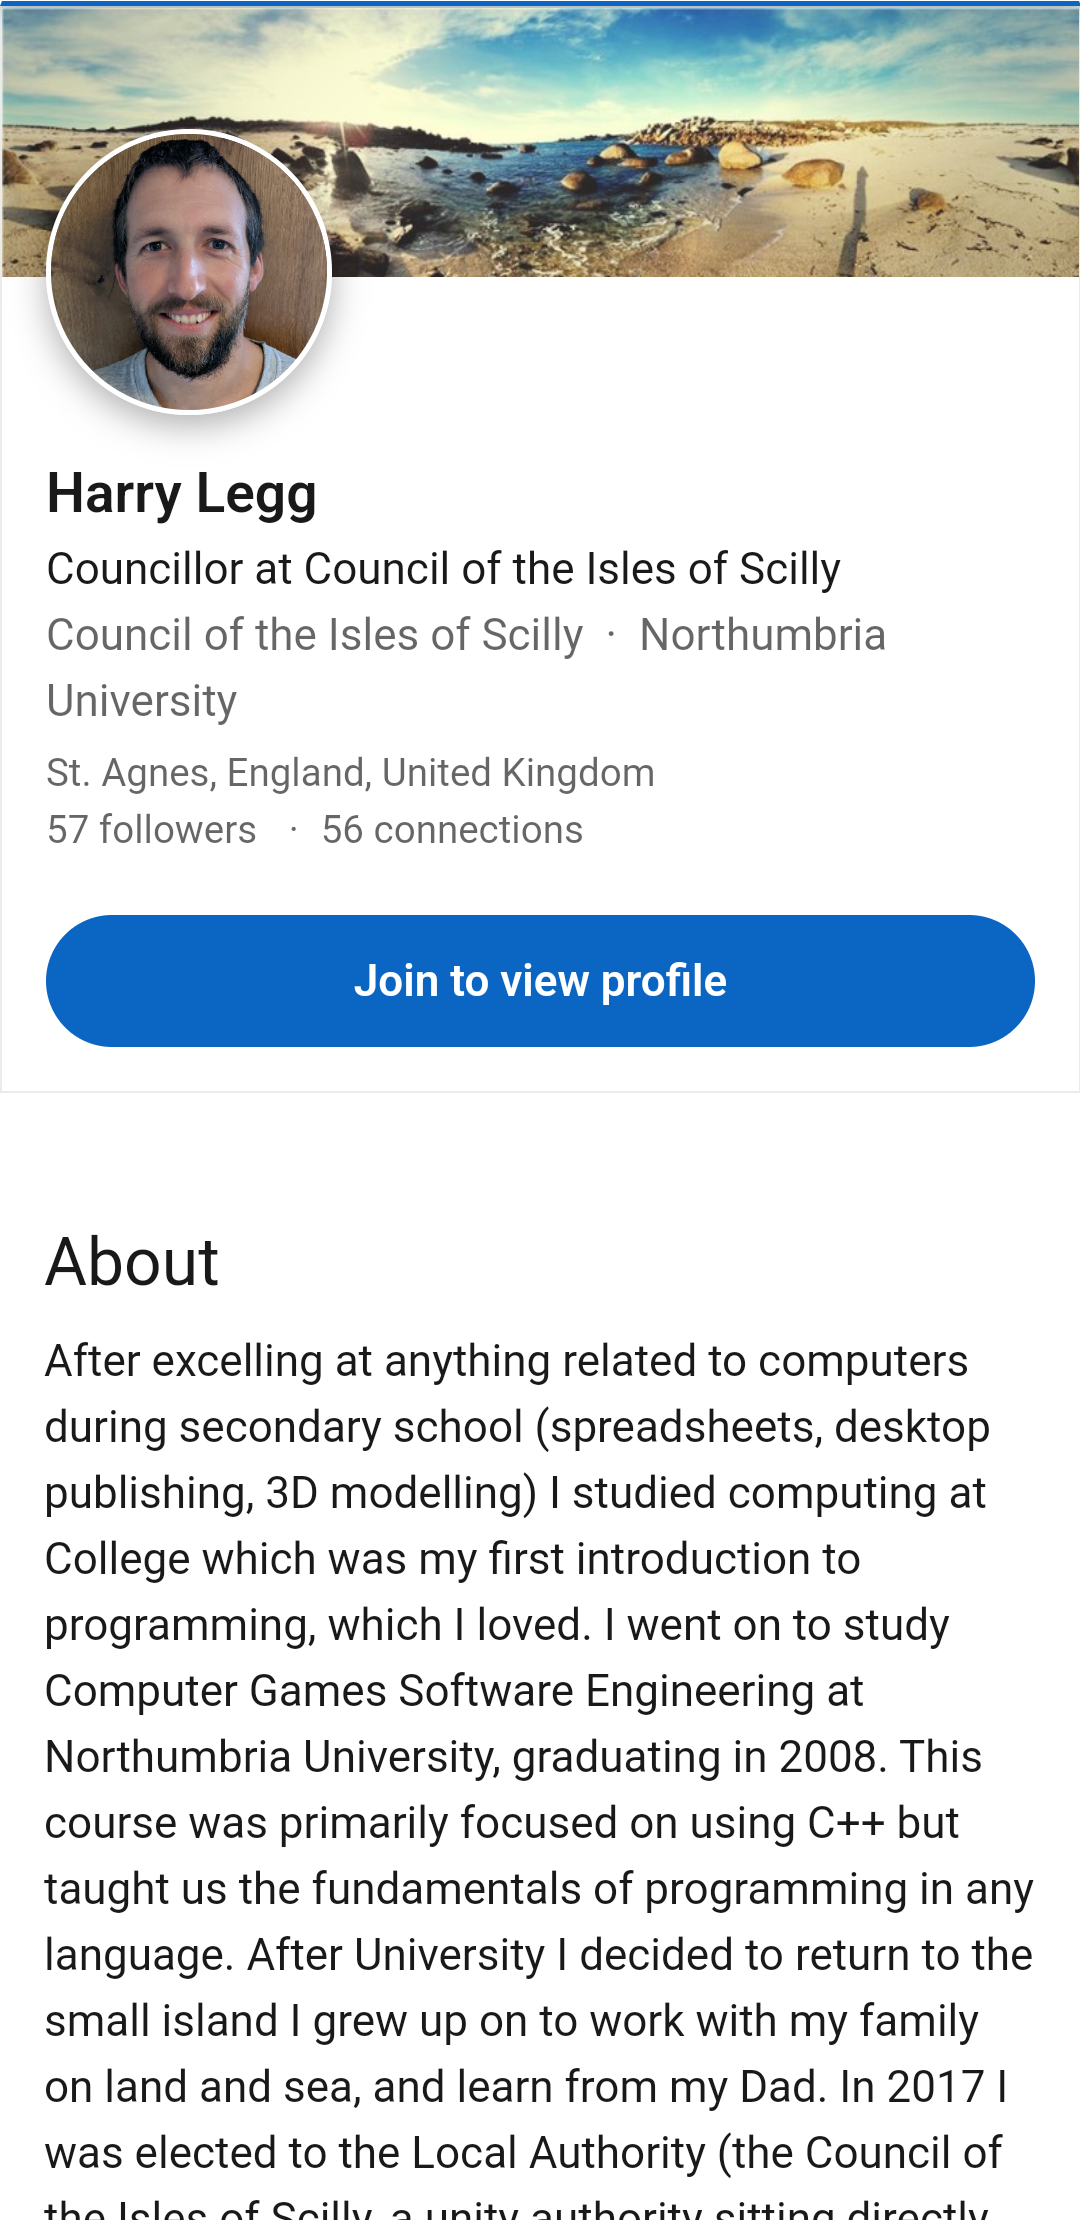Click the 'during secondary school (spreadsheets' text line
Screen dimensions: 1080x2220
click(517, 1427)
